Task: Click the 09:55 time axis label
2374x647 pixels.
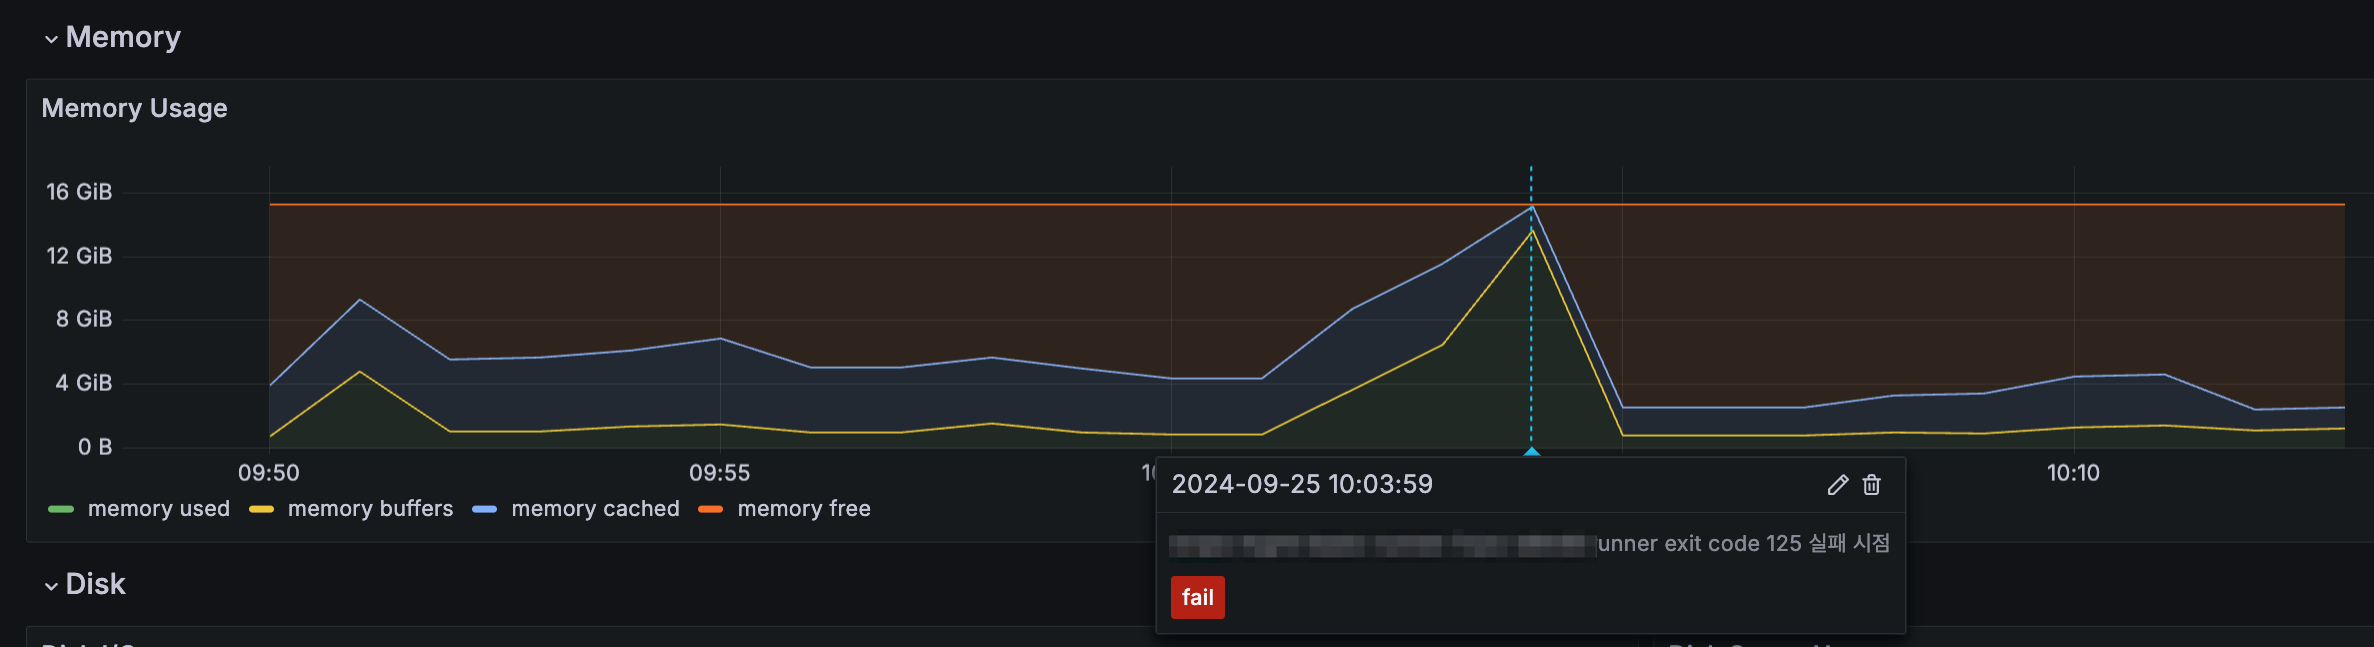Action: tap(719, 473)
